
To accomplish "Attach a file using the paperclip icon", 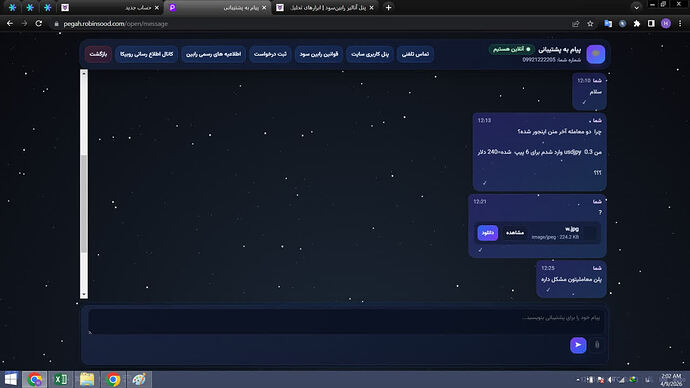I will point(597,345).
